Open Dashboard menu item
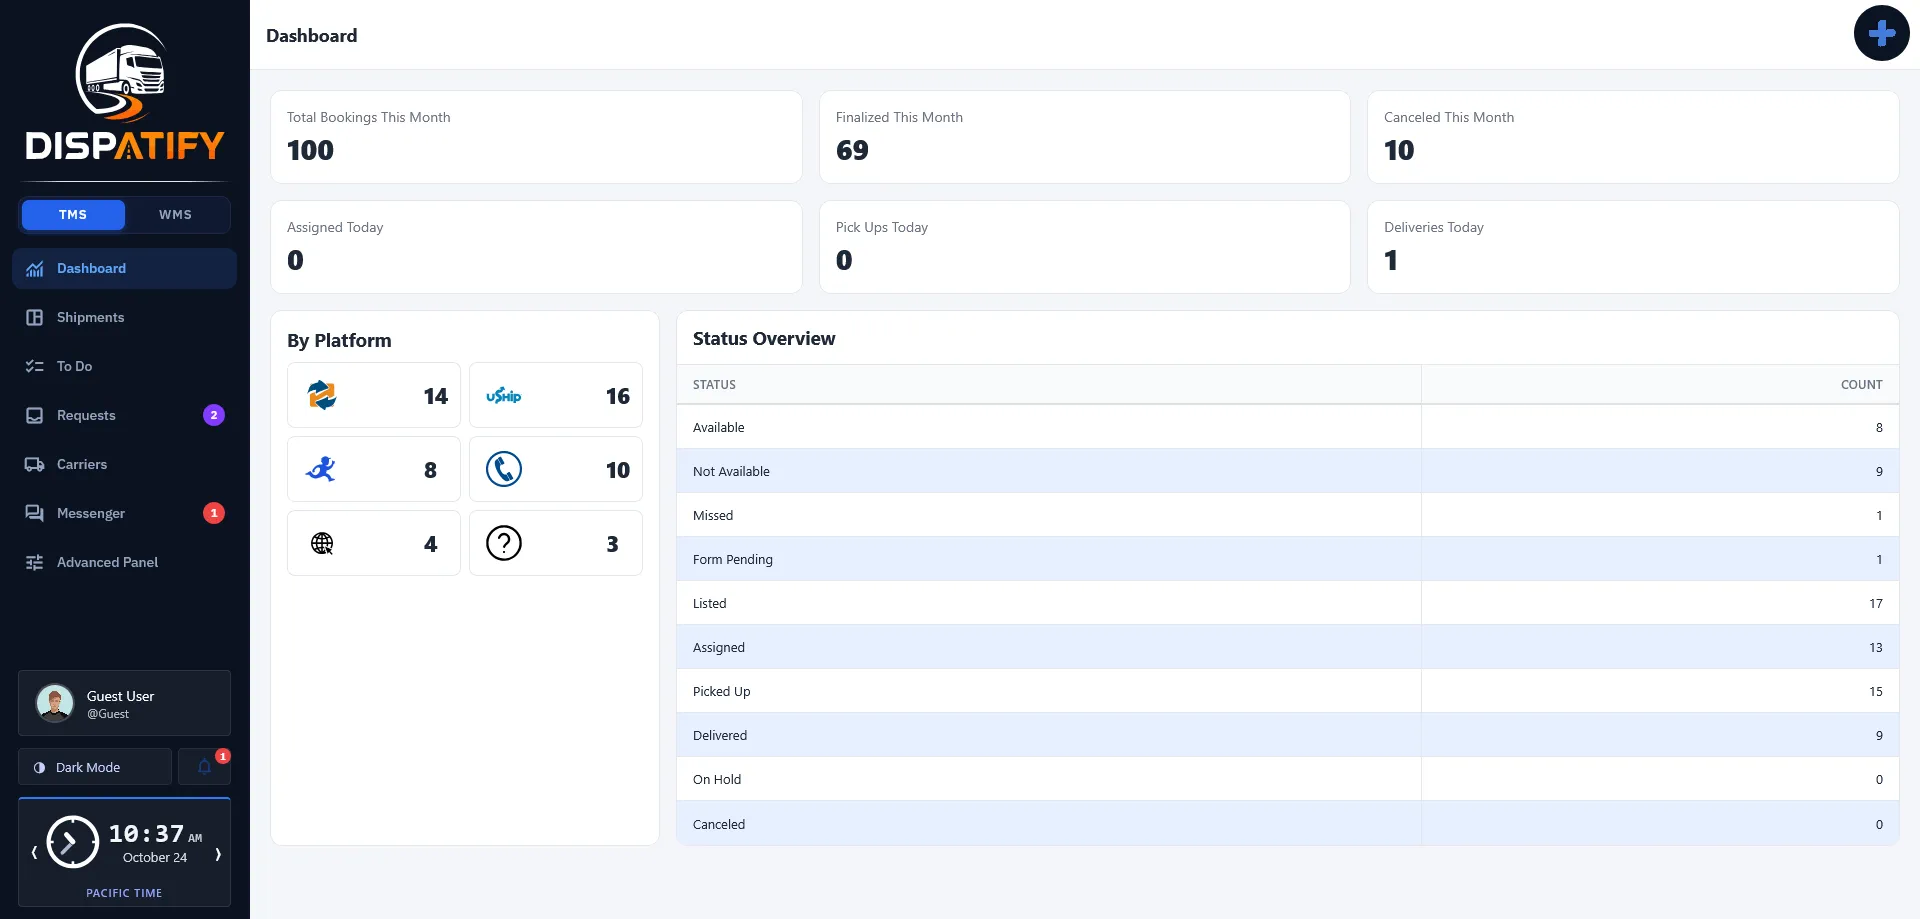 click(124, 269)
